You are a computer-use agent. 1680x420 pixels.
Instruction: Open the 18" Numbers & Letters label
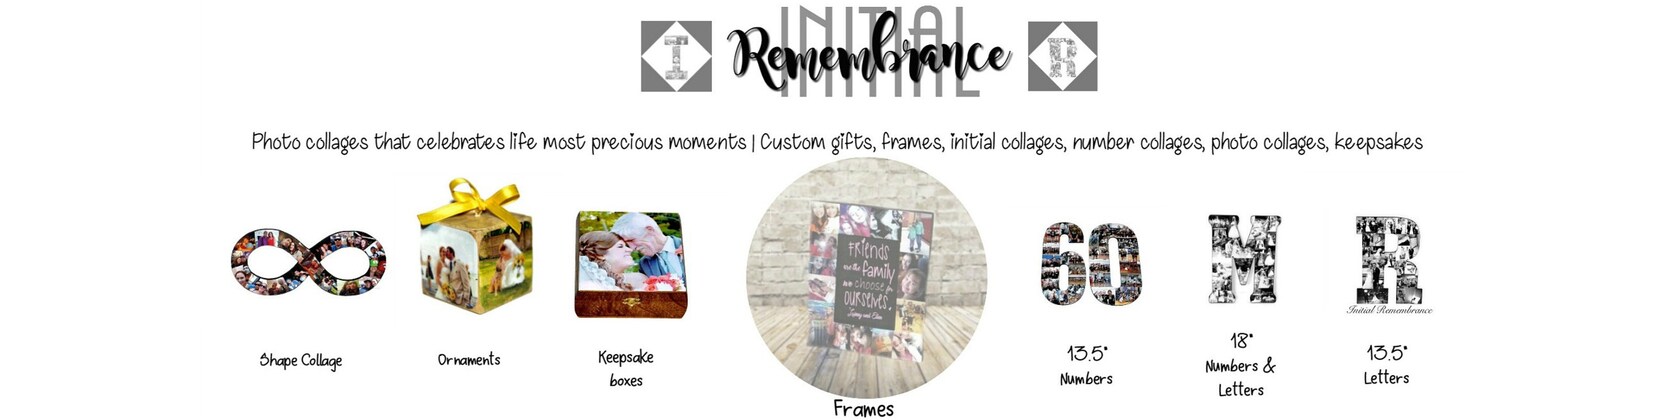(x=1240, y=366)
